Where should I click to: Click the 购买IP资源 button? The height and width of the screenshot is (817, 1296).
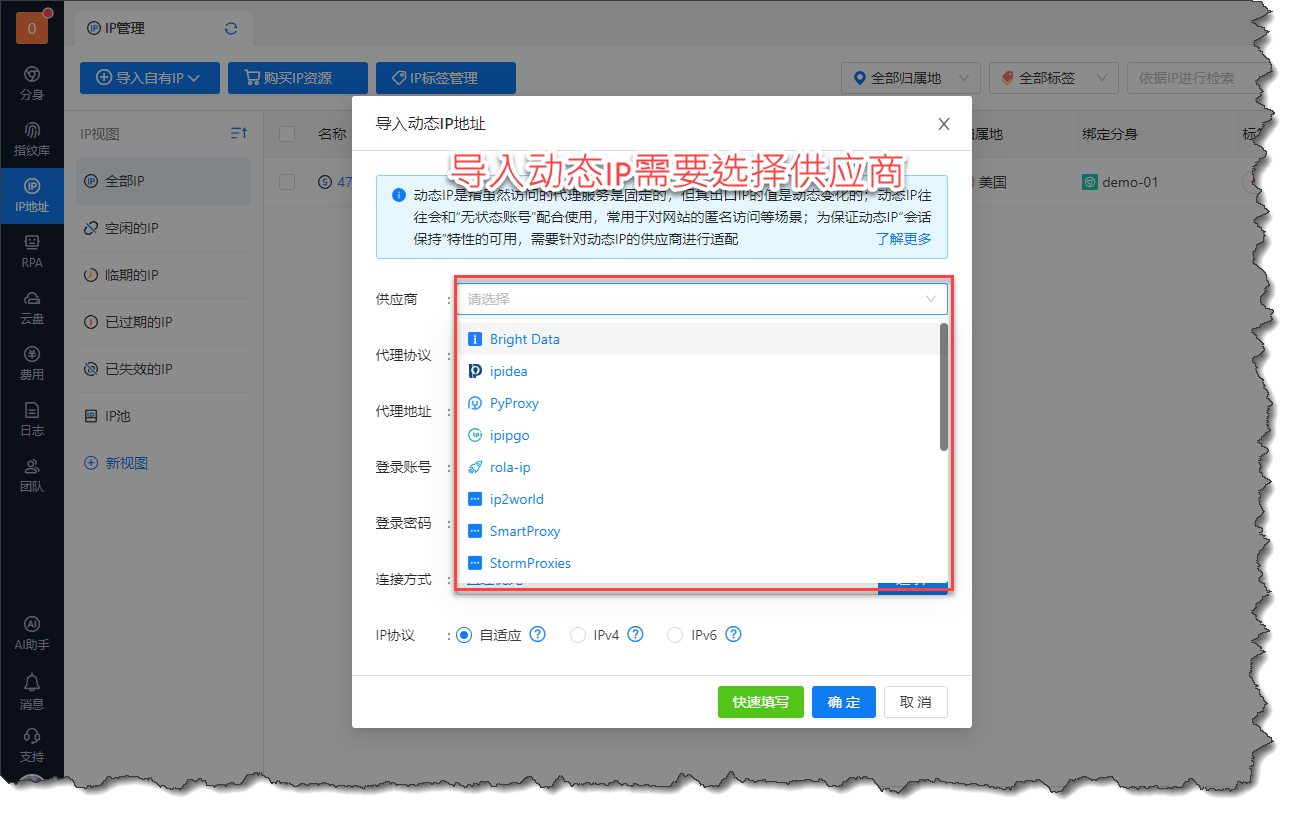(297, 78)
